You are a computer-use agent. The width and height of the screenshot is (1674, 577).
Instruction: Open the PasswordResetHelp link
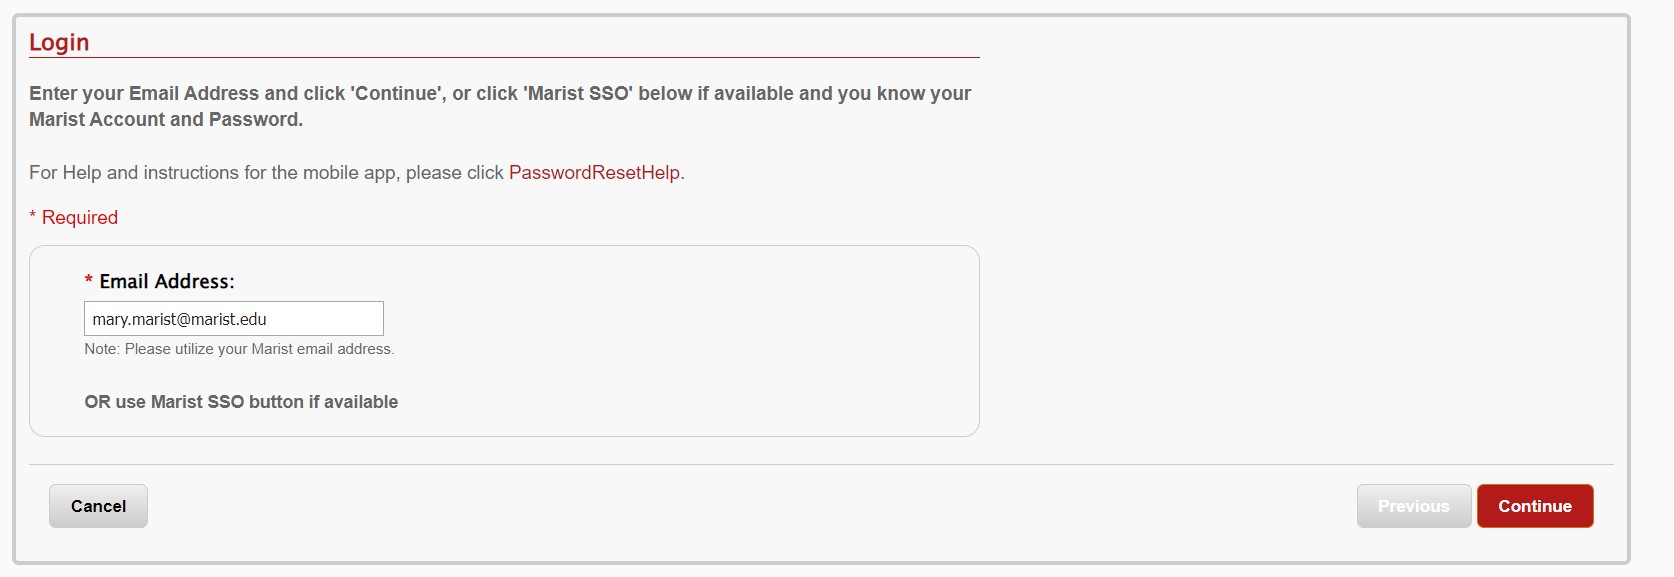point(594,173)
